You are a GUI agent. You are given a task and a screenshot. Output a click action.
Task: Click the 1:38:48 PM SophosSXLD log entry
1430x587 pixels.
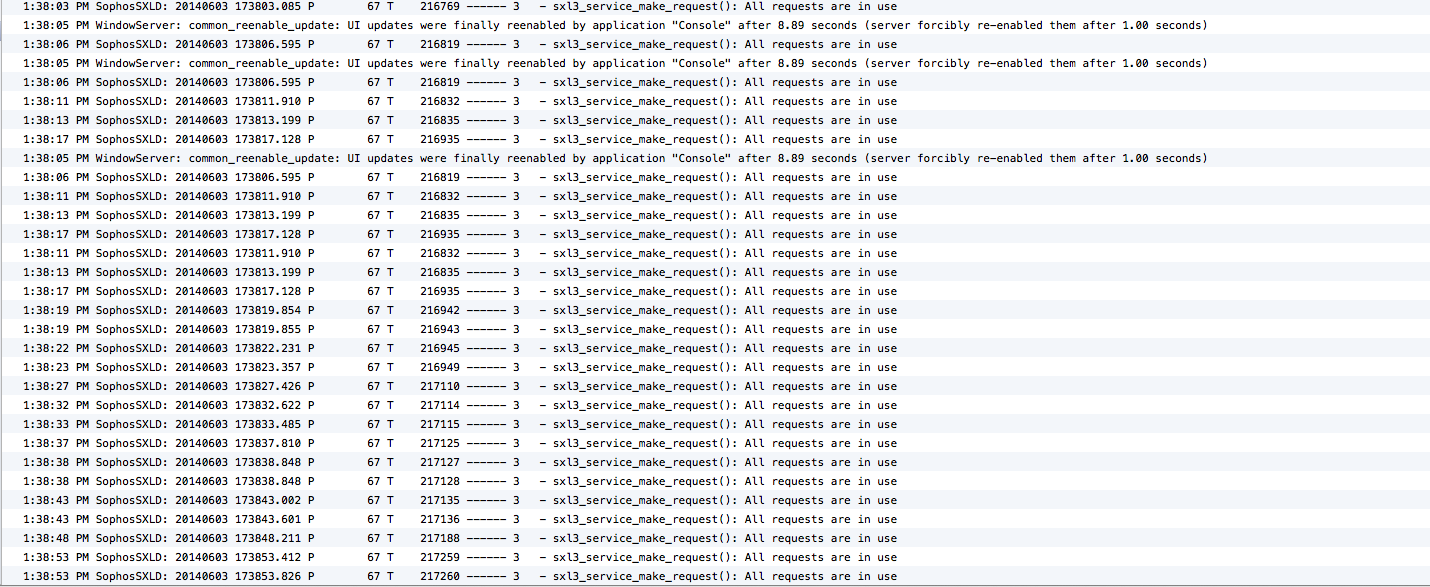click(x=715, y=538)
